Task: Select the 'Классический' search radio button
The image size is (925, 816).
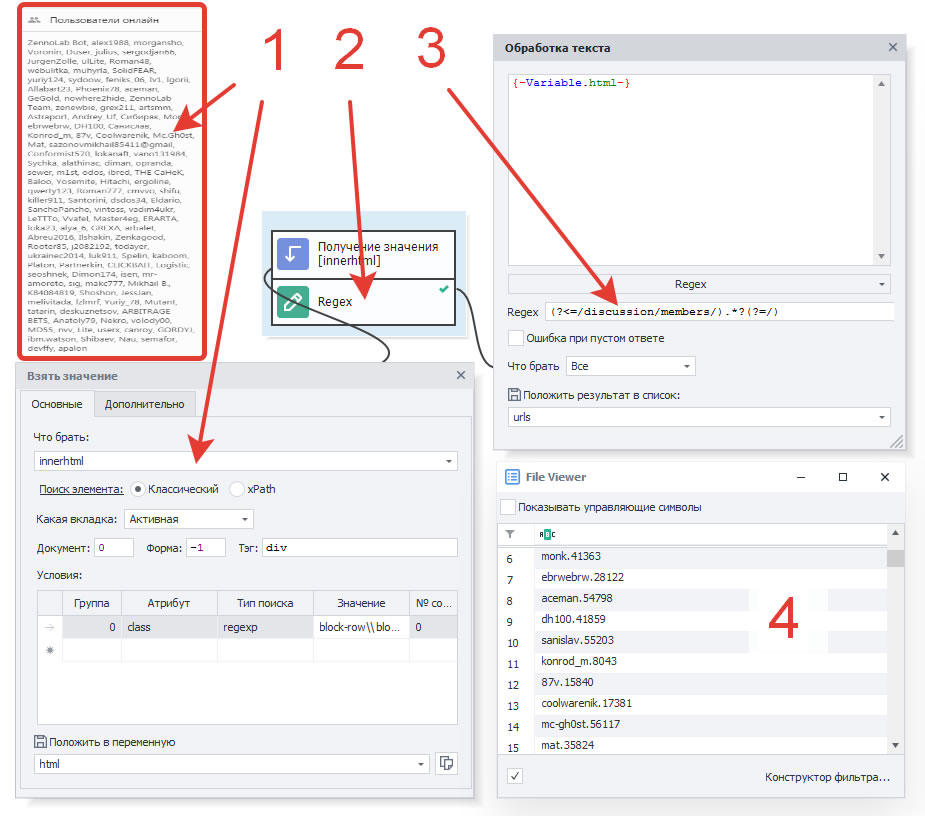Action: pyautogui.click(x=138, y=489)
